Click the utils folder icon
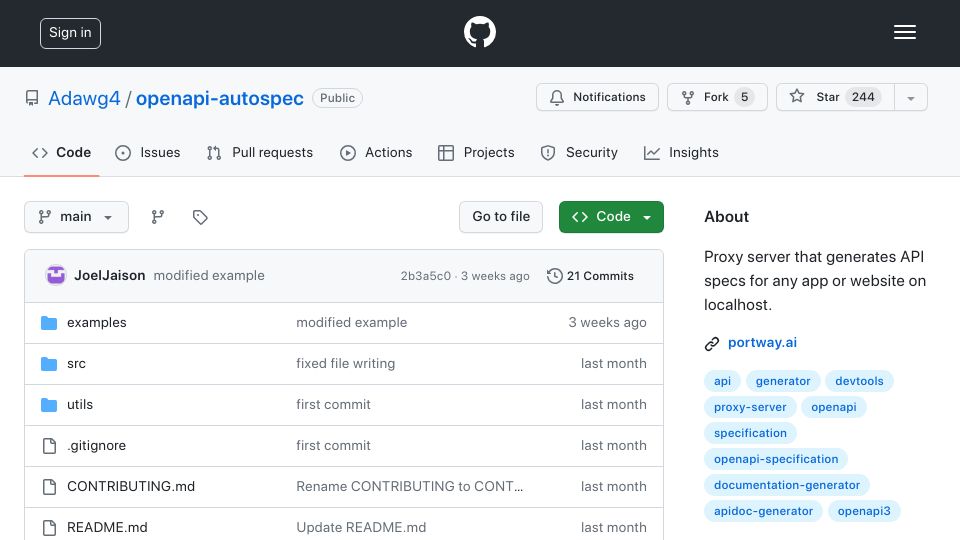960x540 pixels. pyautogui.click(x=49, y=405)
